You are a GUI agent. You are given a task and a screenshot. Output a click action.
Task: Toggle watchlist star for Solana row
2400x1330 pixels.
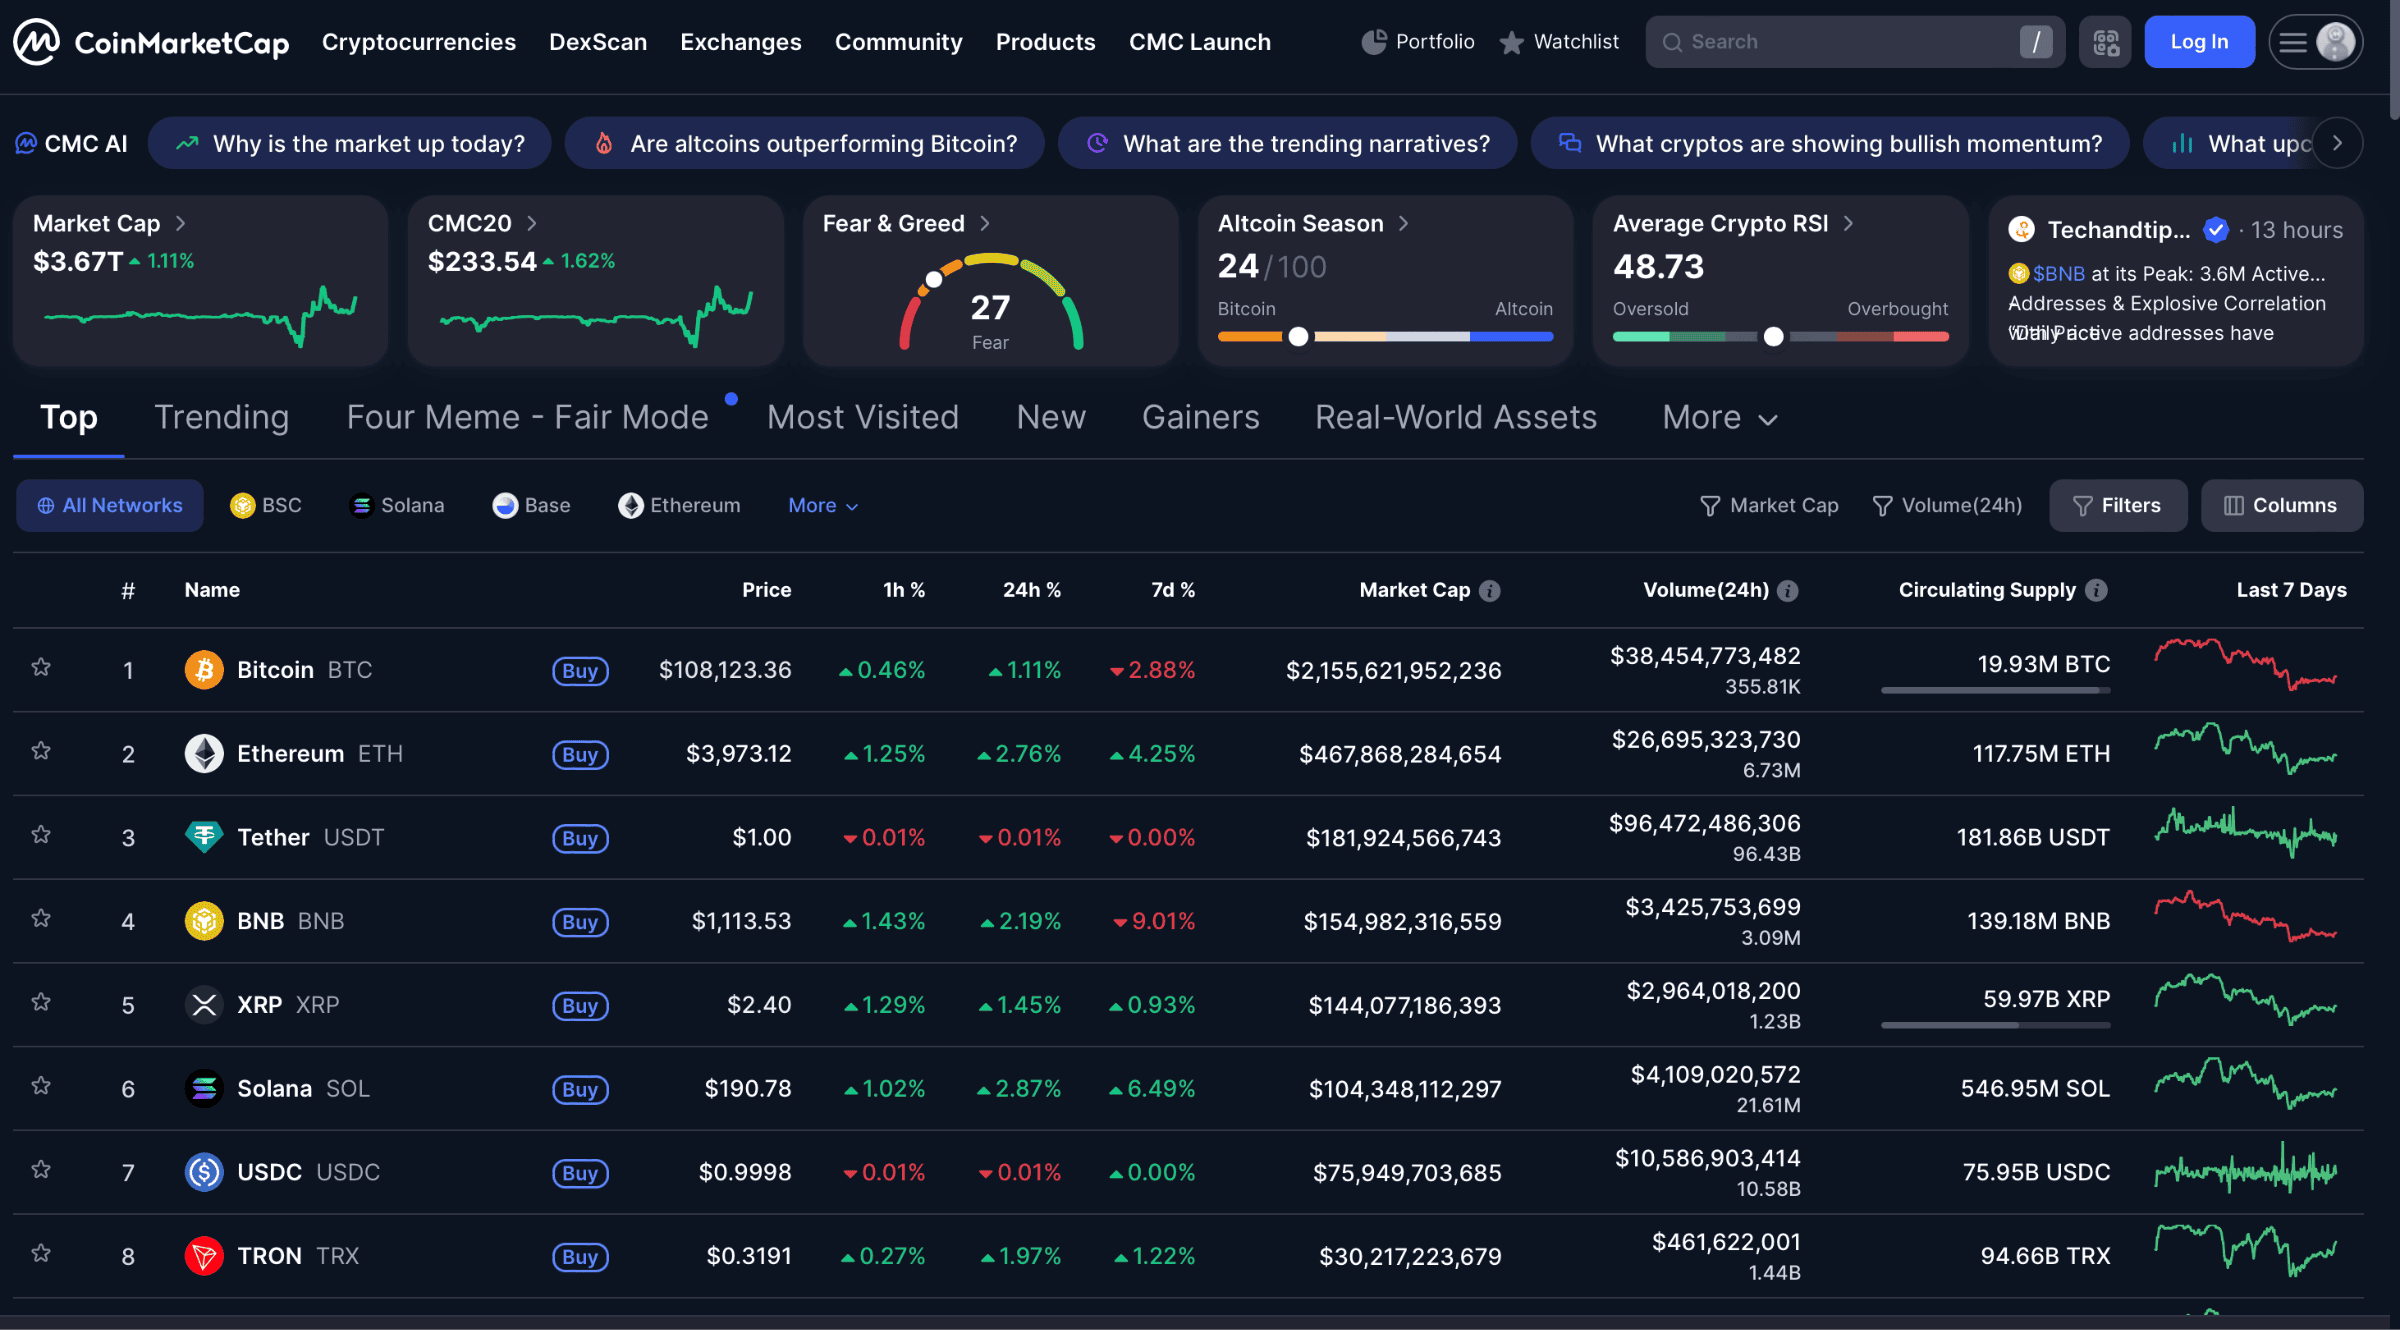(x=41, y=1086)
